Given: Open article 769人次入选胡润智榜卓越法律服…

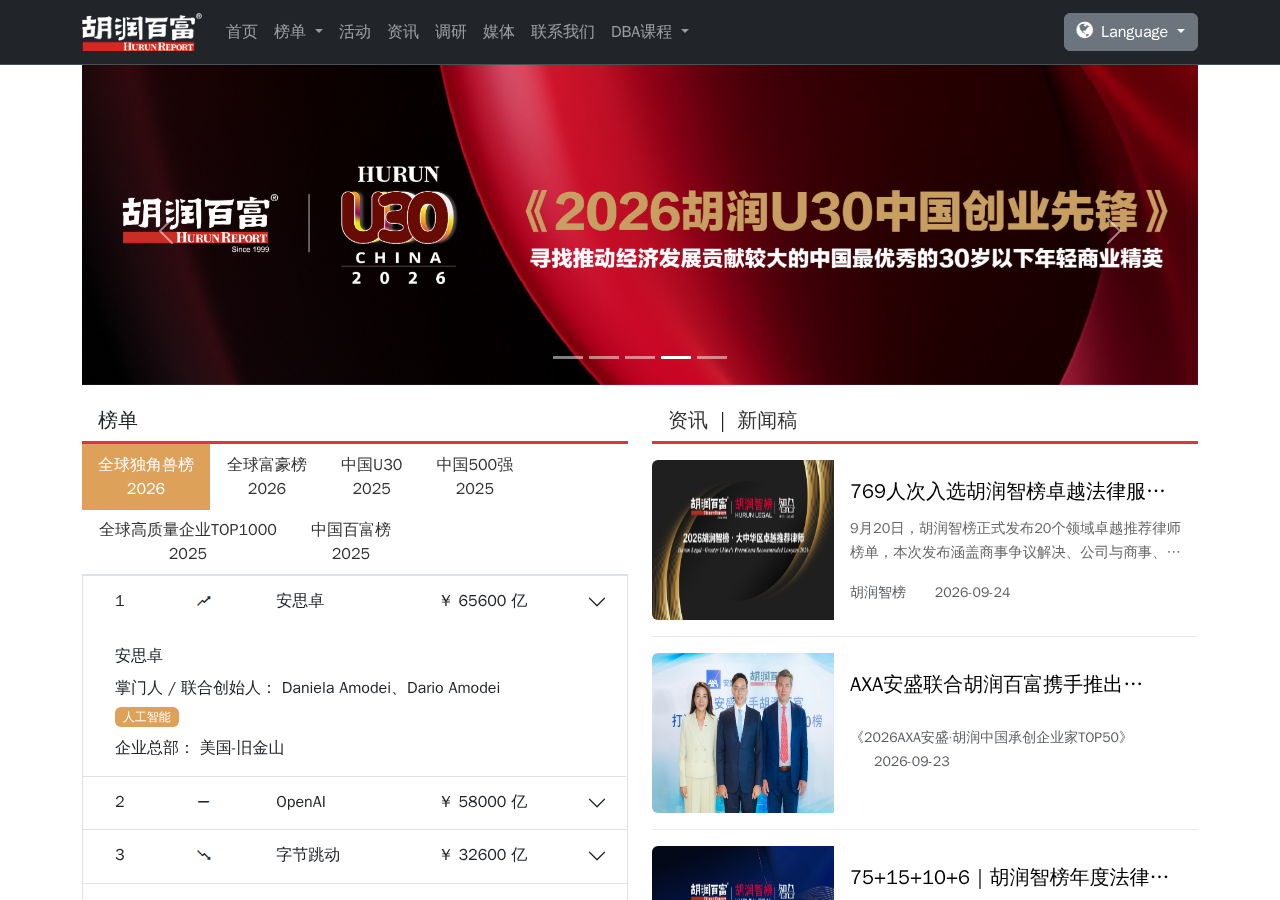Looking at the screenshot, I should click(x=1008, y=491).
